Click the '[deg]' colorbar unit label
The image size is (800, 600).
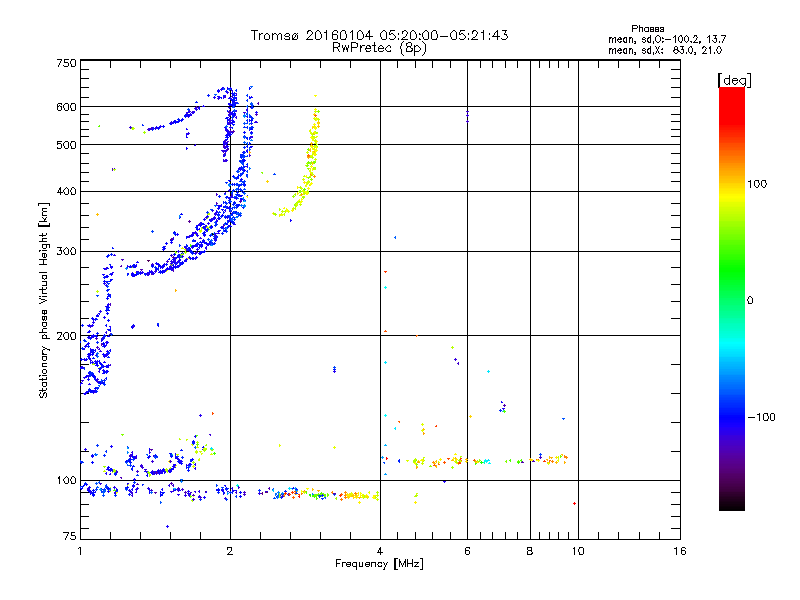(734, 80)
